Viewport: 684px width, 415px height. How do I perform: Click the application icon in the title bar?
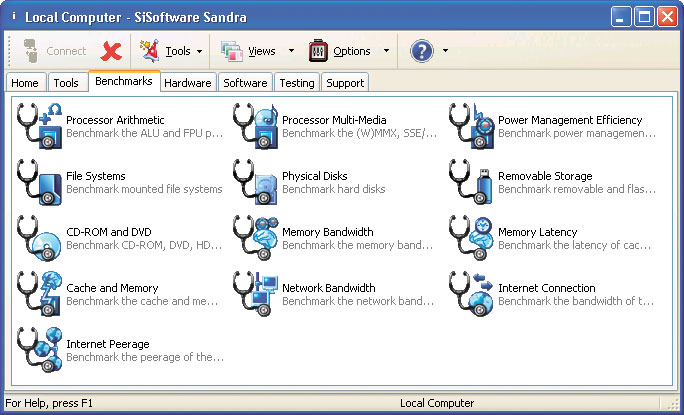14,17
